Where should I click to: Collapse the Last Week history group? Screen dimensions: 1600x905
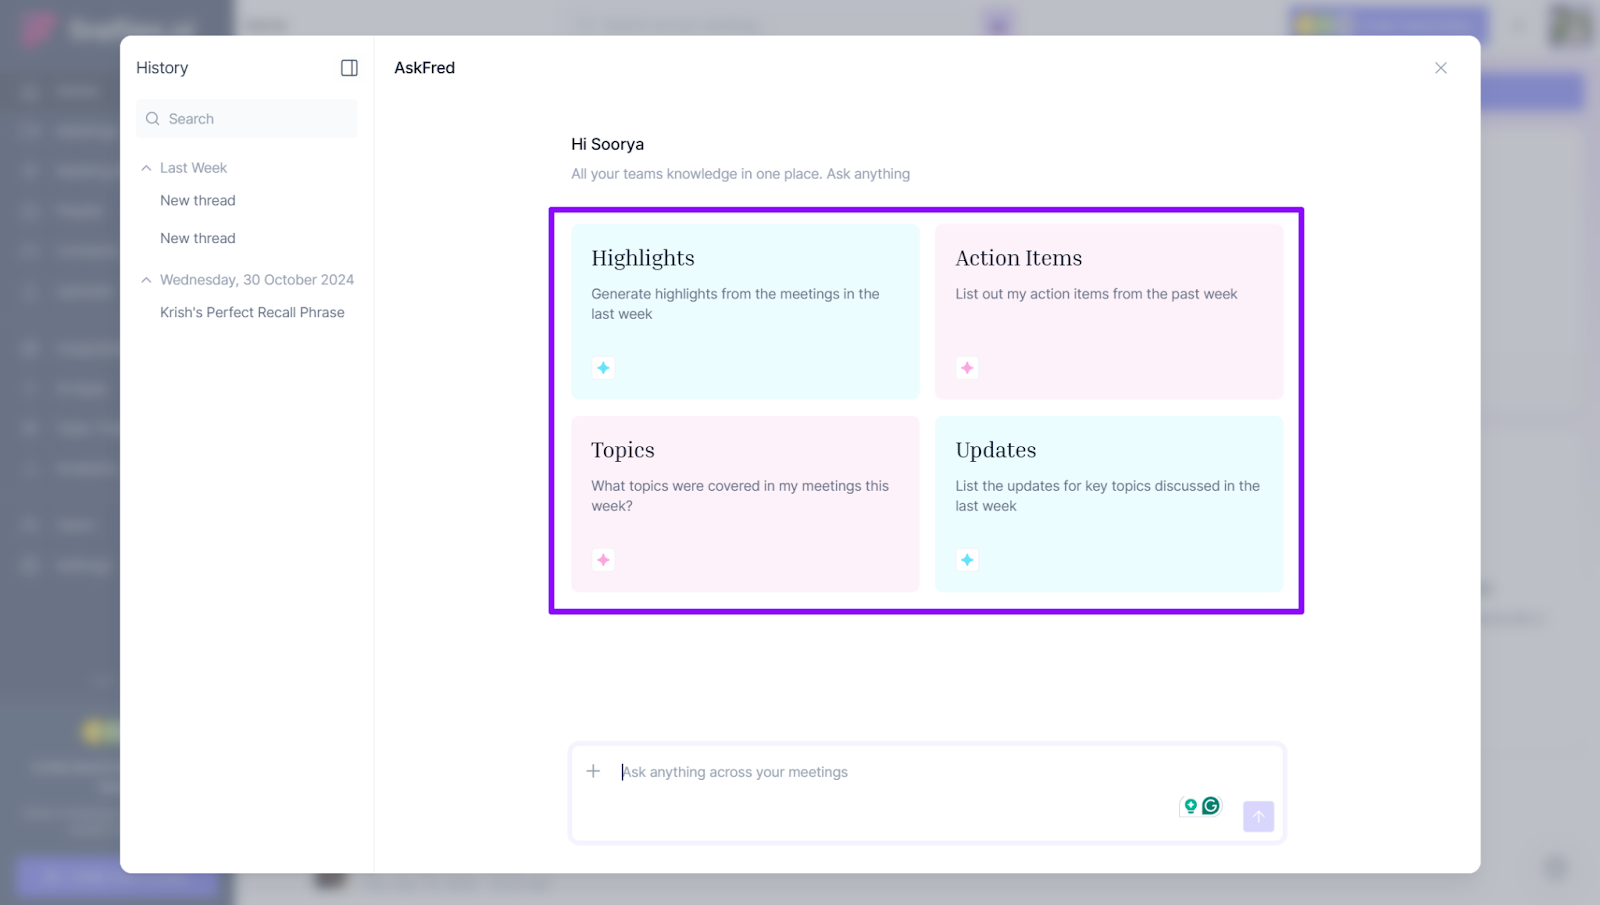tap(146, 168)
